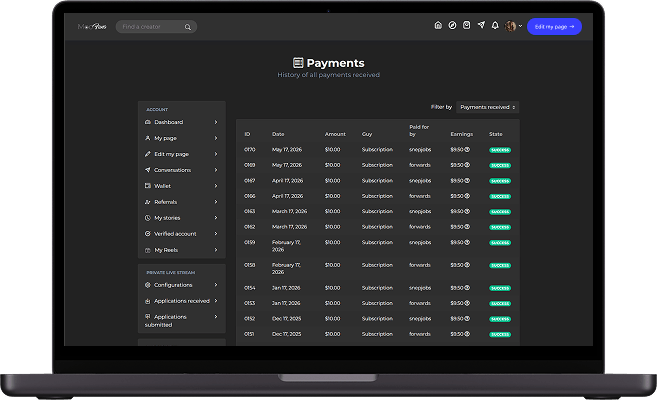This screenshot has height=401, width=657.
Task: Click earnings info icon for March 17 snepjobs row
Action: (467, 211)
